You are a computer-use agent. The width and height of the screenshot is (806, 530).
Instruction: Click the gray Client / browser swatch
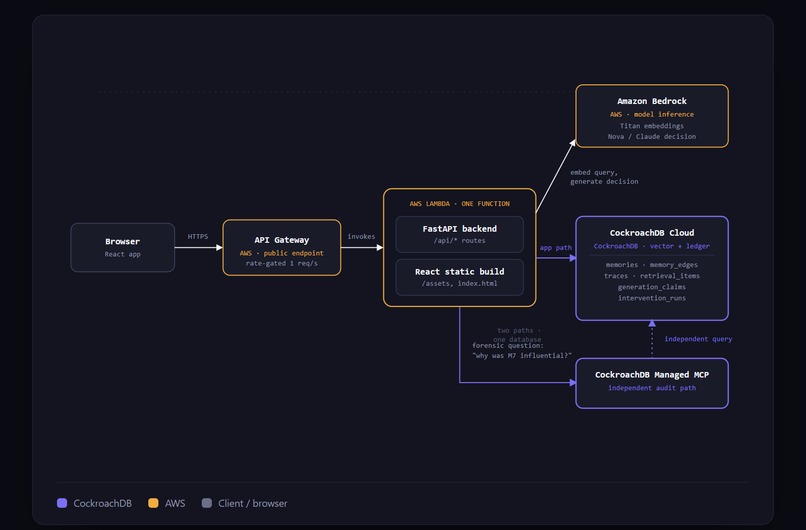click(207, 503)
